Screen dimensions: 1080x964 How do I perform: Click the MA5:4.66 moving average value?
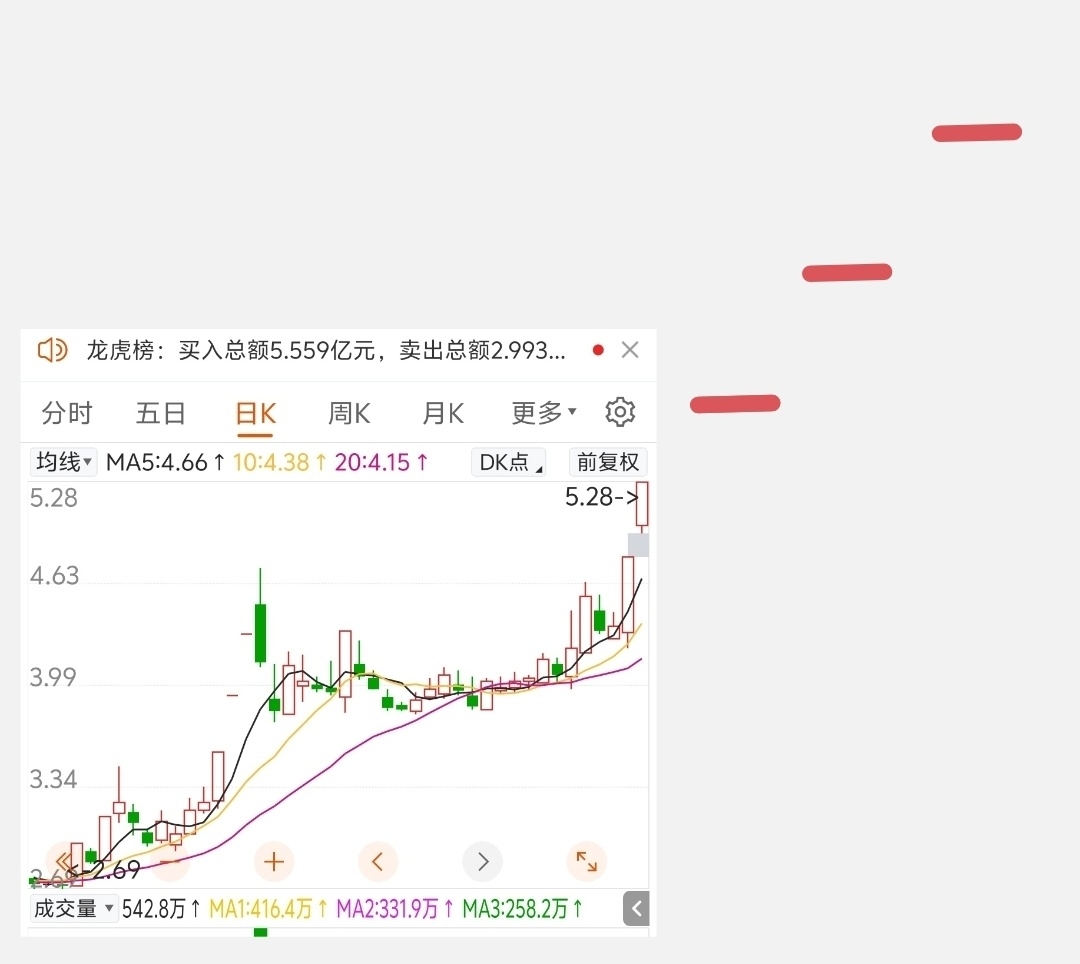tap(165, 462)
